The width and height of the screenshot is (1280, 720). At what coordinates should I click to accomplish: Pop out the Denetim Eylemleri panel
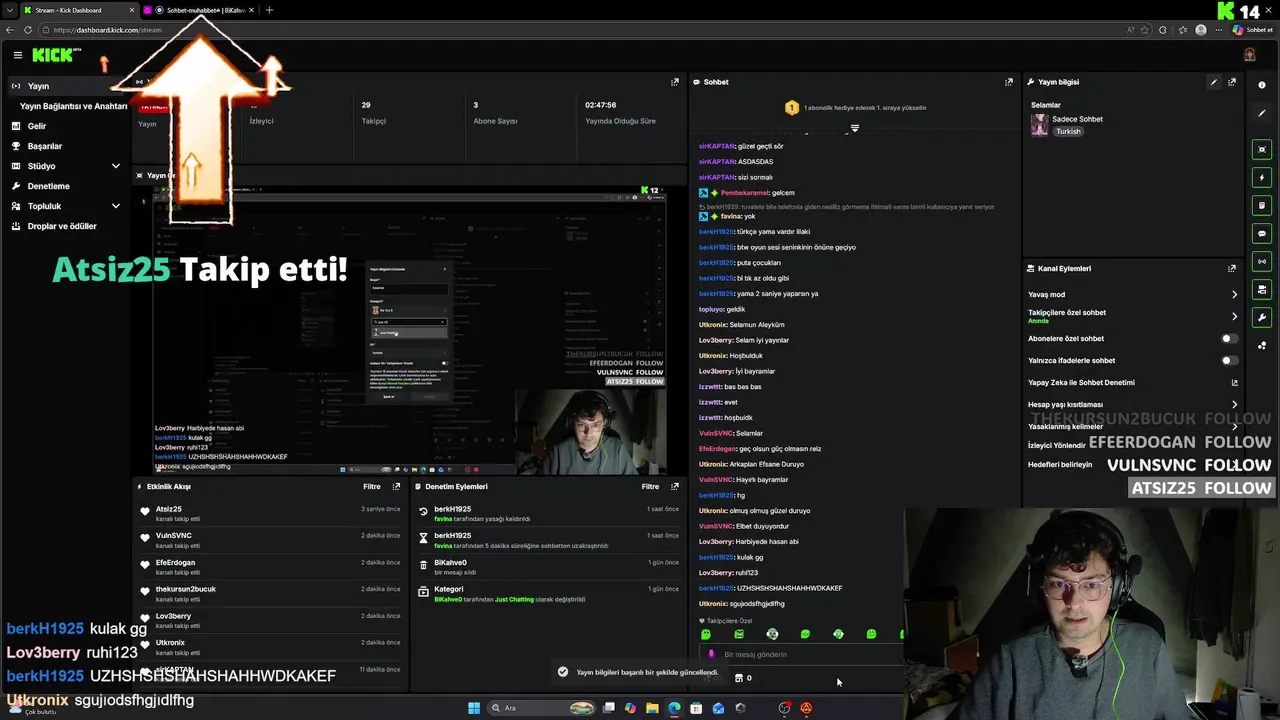pos(674,486)
